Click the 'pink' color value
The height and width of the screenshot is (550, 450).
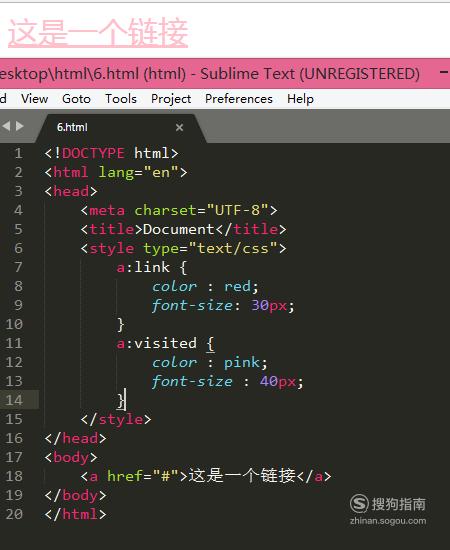coord(242,362)
